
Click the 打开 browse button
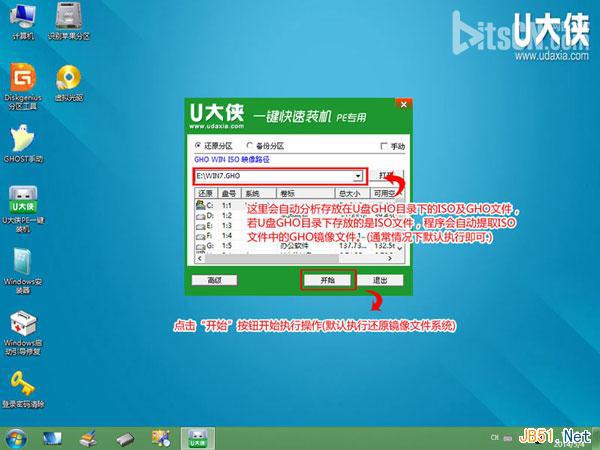[x=386, y=175]
